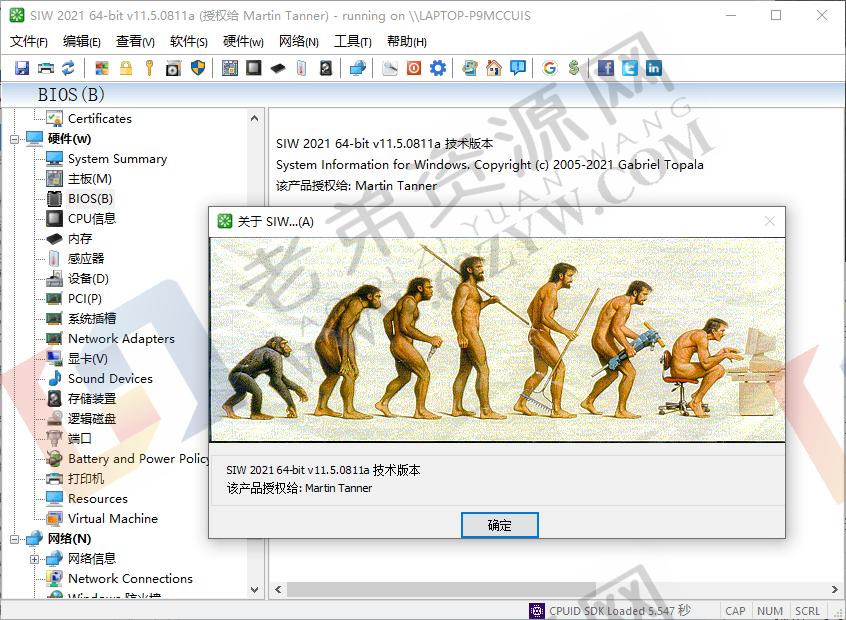Viewport: 846px width, 620px height.
Task: Open the 查看(V) menu
Action: [x=135, y=42]
